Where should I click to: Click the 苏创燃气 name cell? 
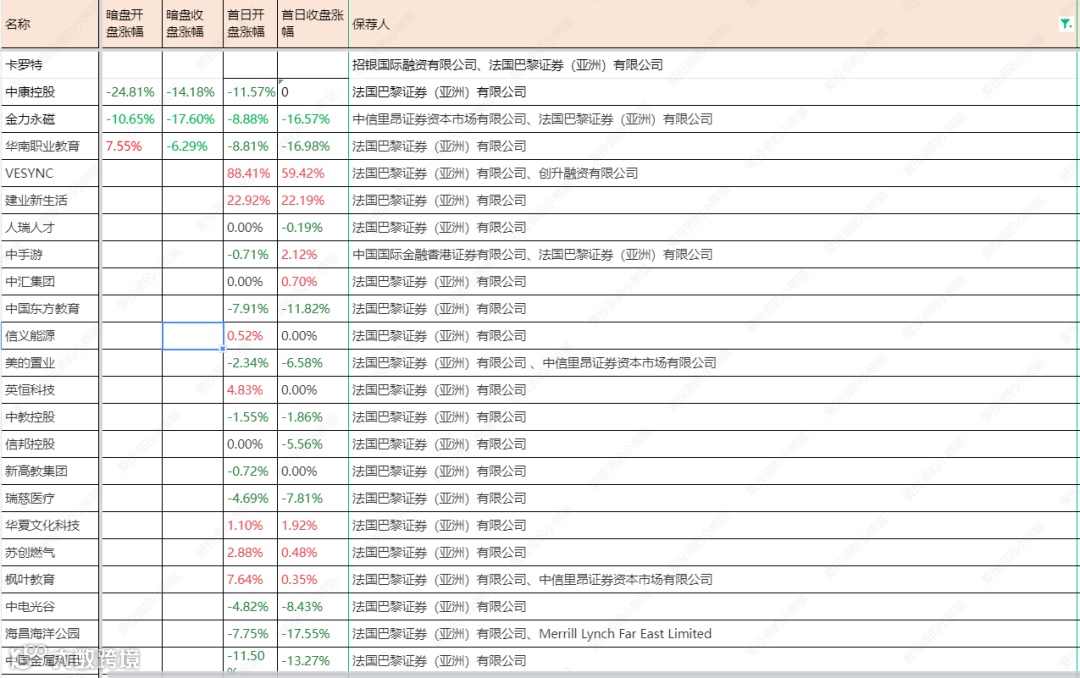click(x=50, y=553)
